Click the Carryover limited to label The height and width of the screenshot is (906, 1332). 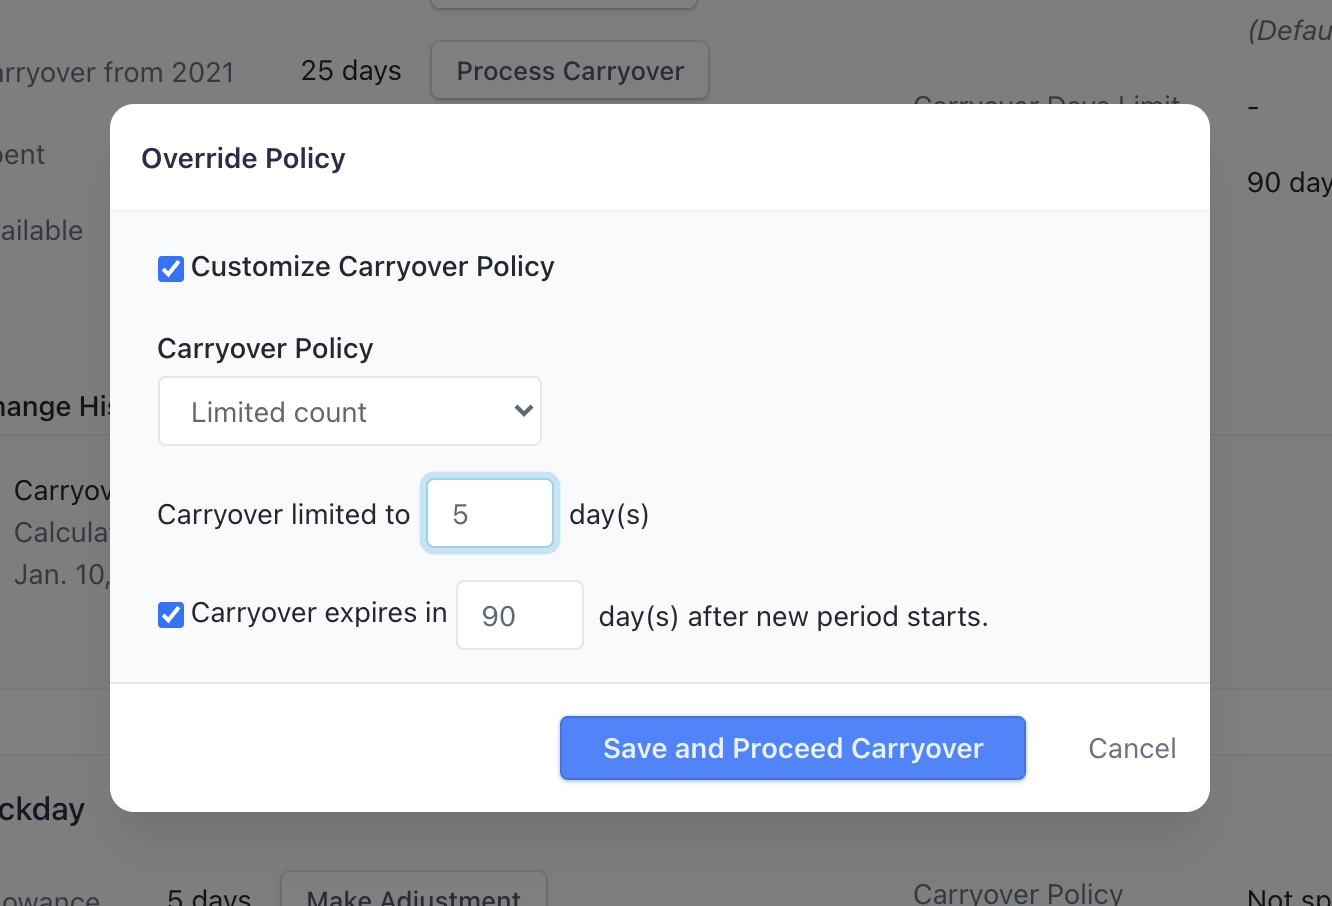[x=284, y=514]
